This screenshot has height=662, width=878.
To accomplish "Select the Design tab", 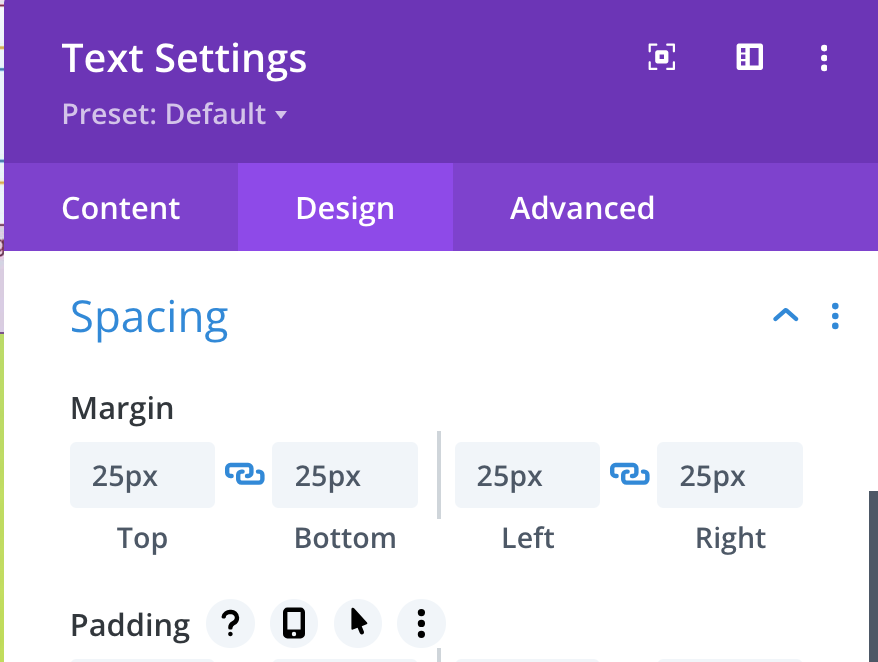I will coord(345,208).
